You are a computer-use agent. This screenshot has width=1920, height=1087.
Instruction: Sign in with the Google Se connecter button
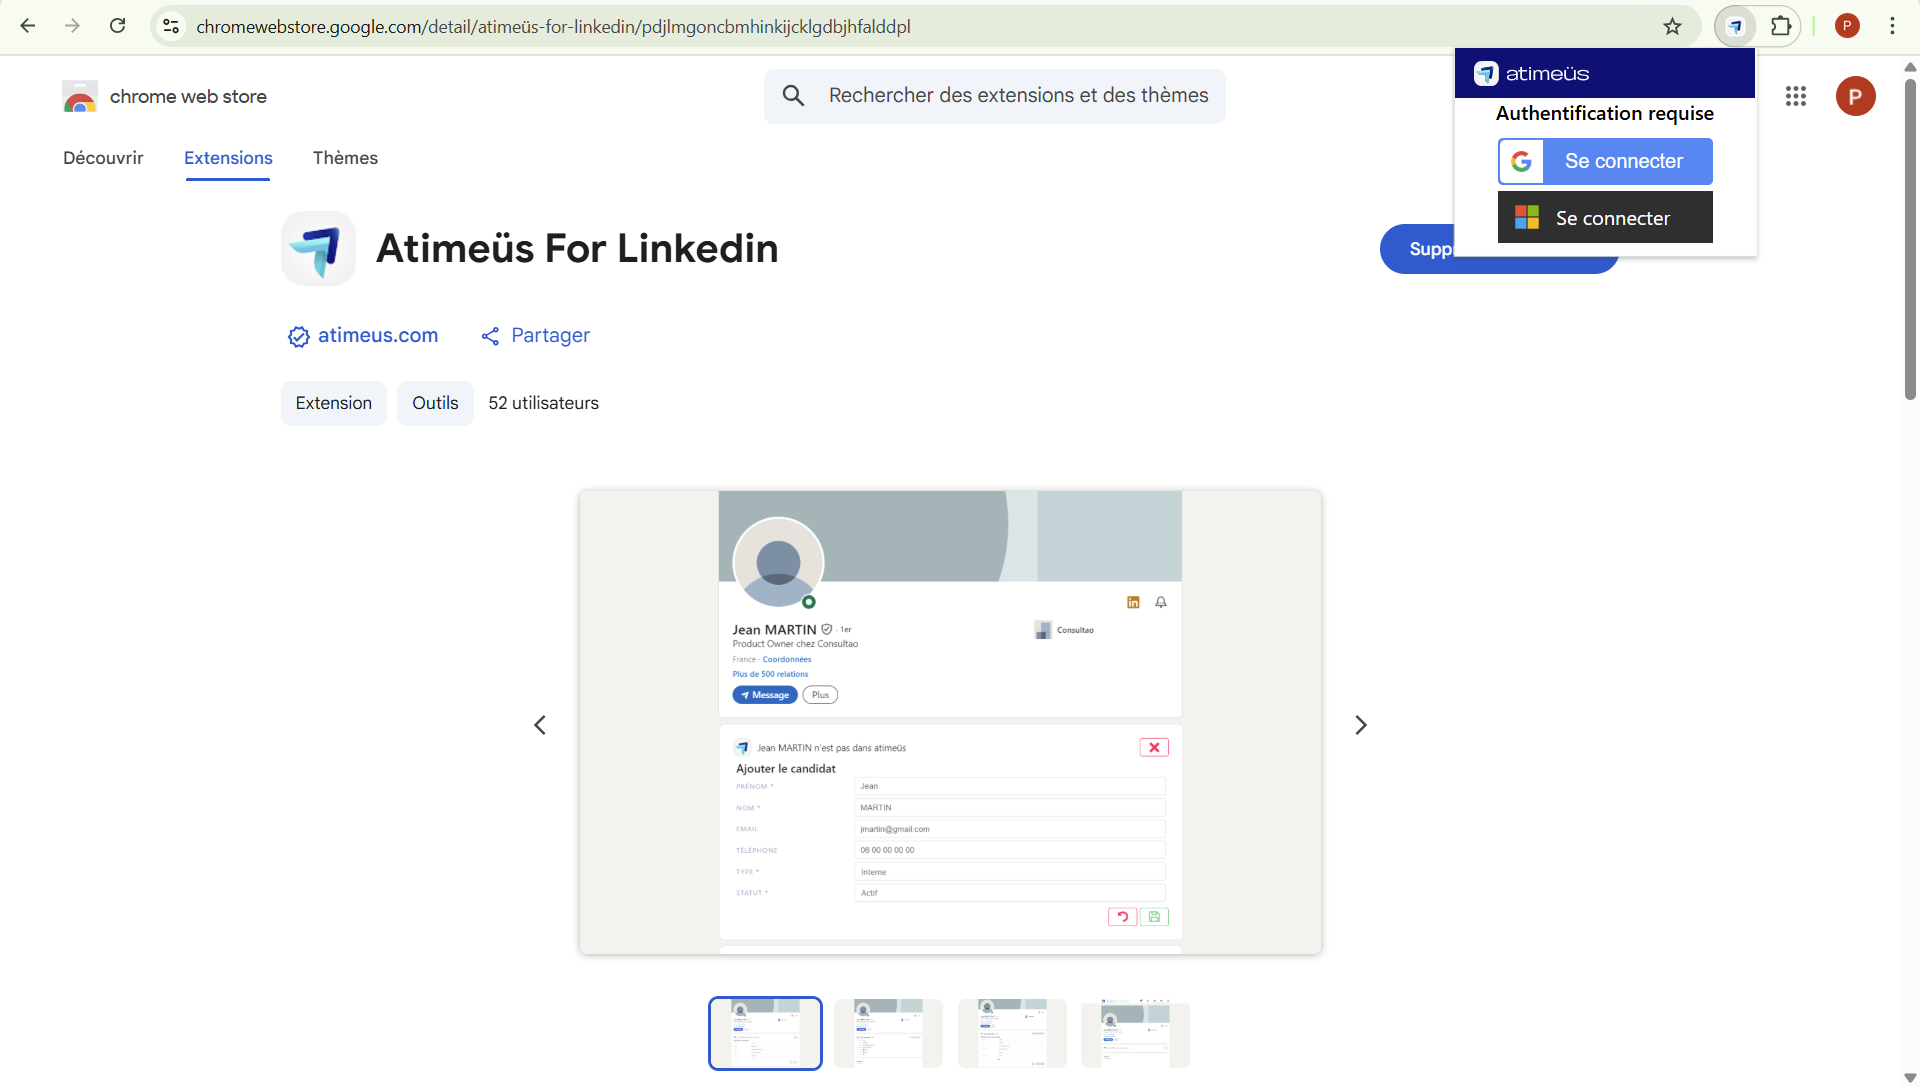(1605, 161)
